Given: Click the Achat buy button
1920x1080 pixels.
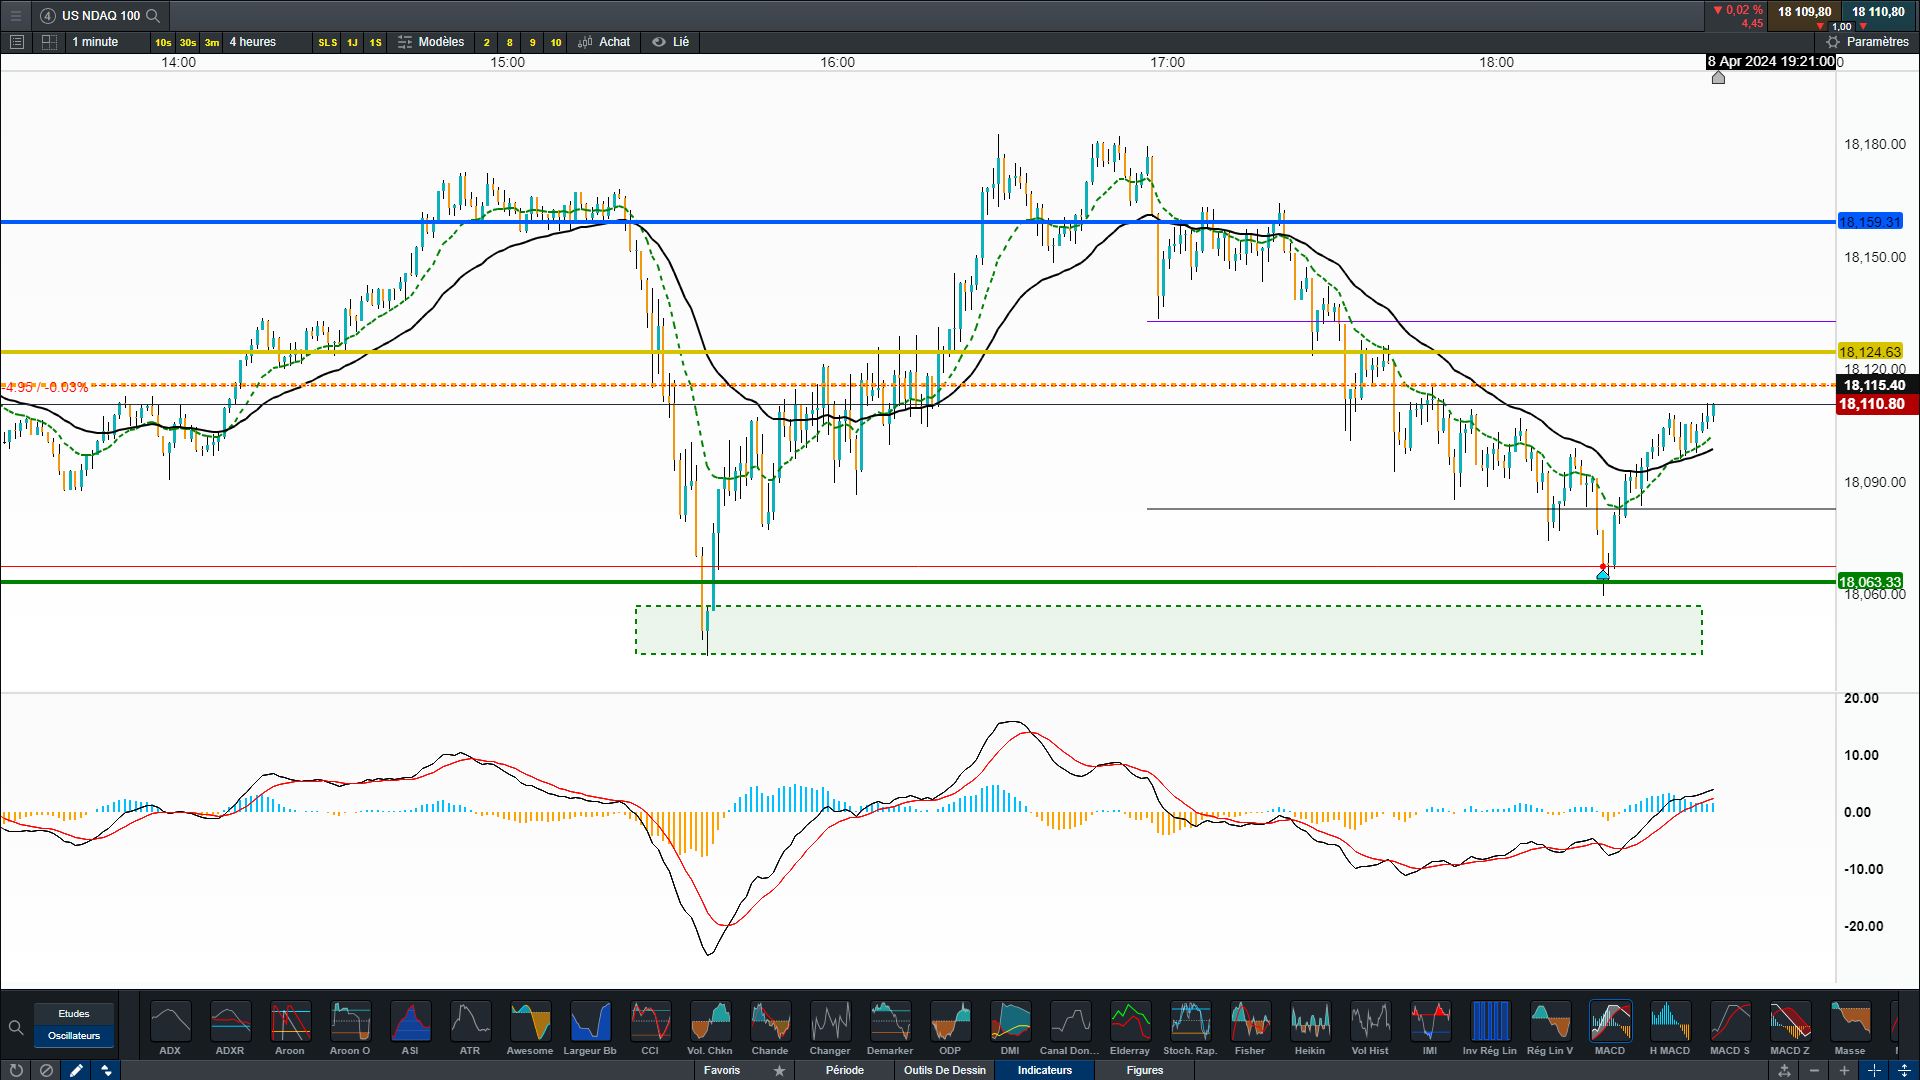Looking at the screenshot, I should tap(605, 42).
